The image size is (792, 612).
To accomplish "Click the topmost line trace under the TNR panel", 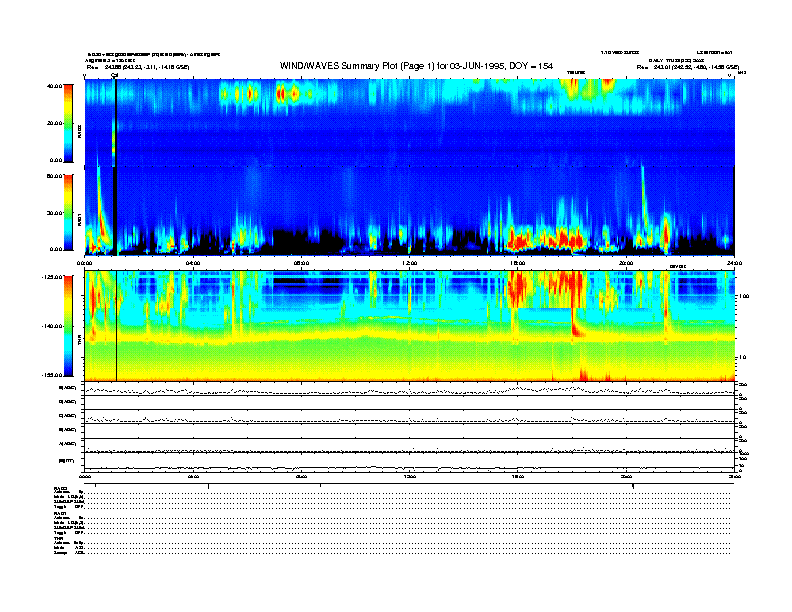I will (409, 390).
